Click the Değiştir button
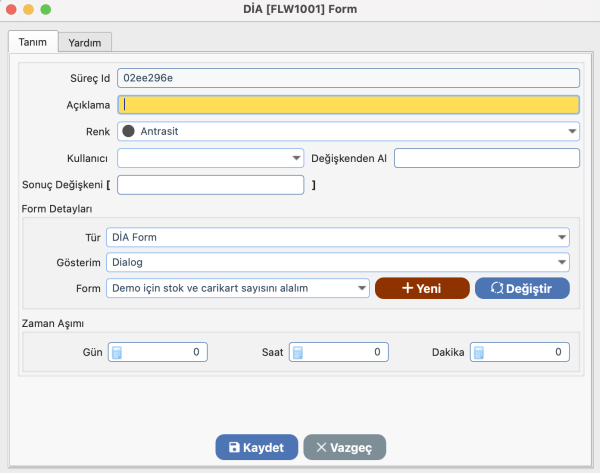600x473 pixels. click(x=521, y=288)
